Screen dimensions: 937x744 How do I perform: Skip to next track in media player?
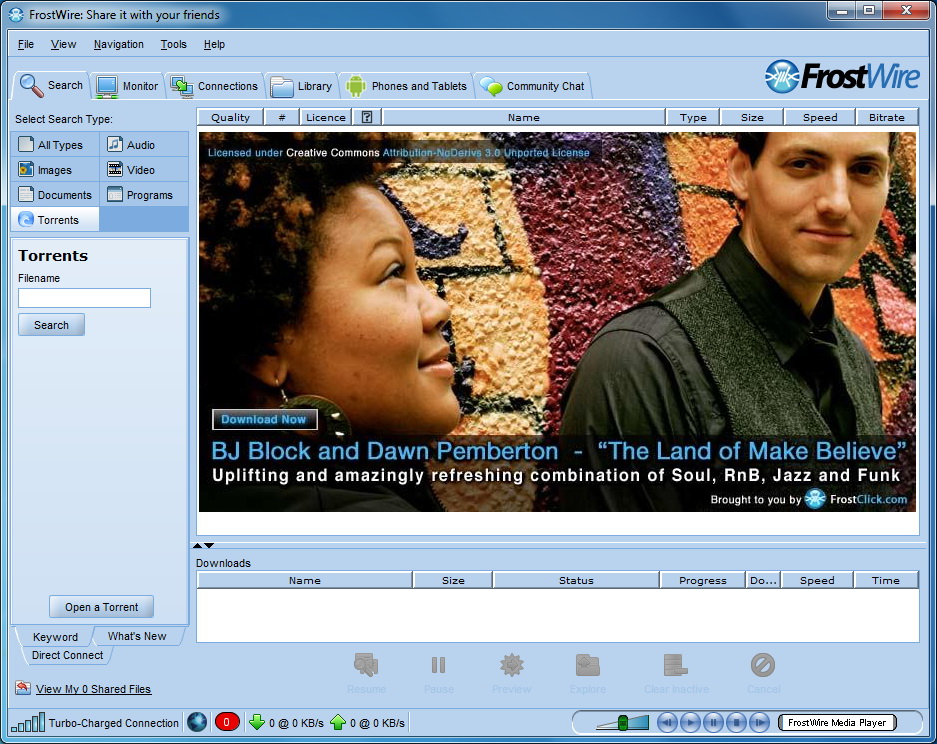(x=760, y=722)
